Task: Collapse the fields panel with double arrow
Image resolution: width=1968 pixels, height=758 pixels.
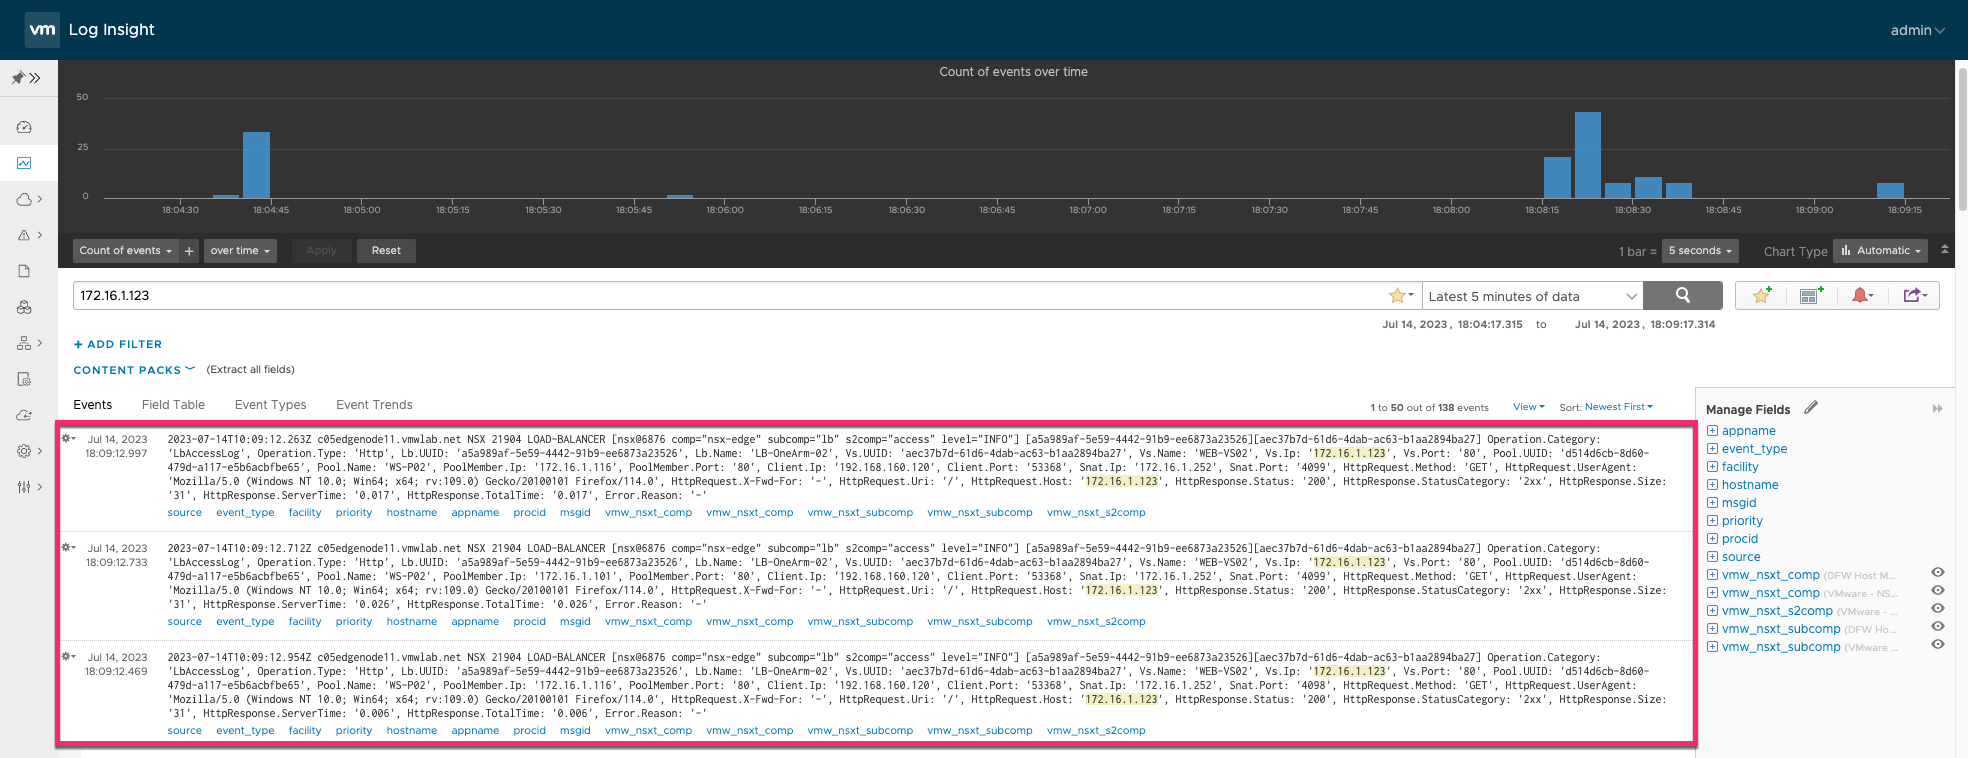Action: [1937, 409]
